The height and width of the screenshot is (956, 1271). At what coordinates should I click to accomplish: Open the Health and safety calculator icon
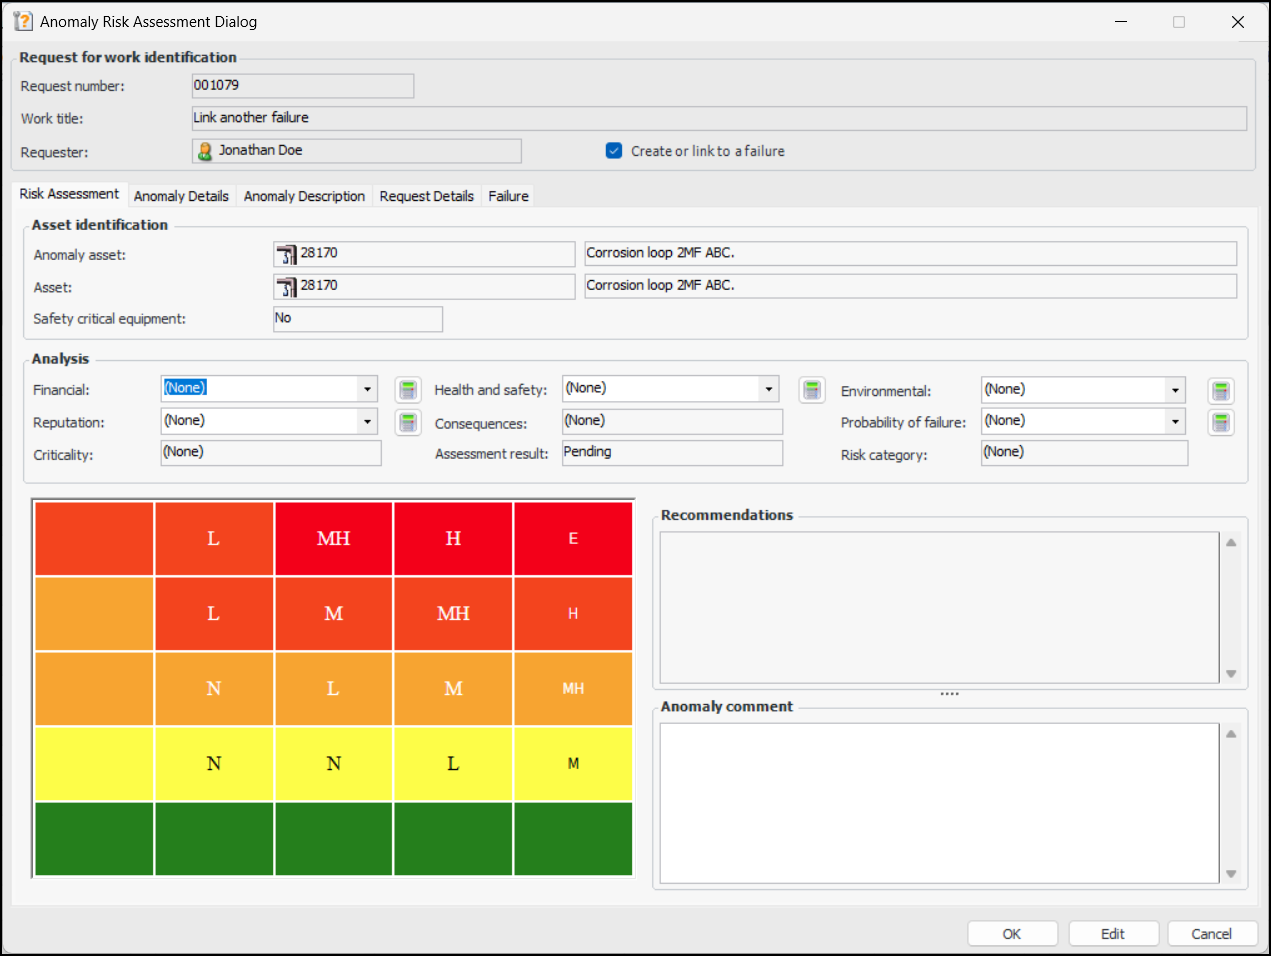point(812,390)
